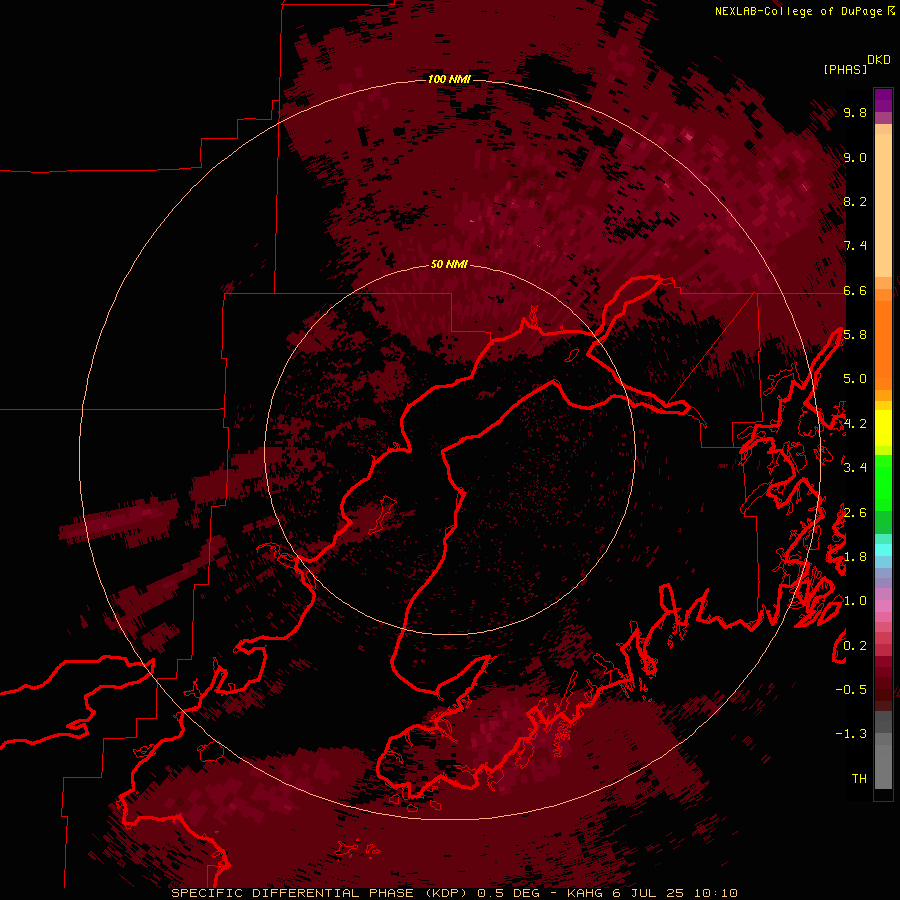Click the 2.6 scale value
Screen dimensions: 900x900
pos(855,513)
